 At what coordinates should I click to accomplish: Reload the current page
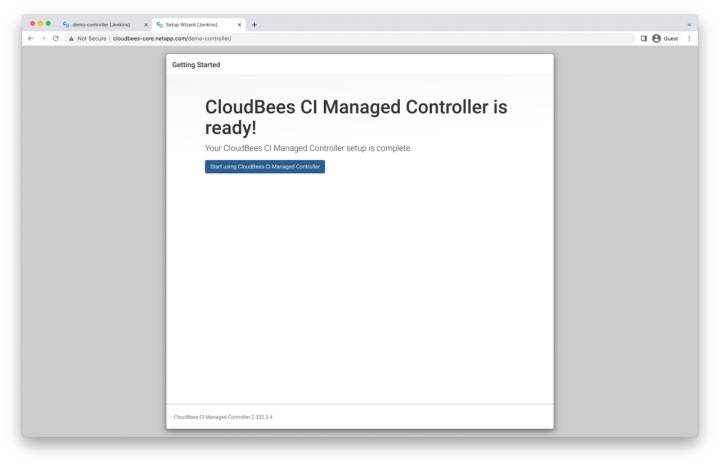56,38
